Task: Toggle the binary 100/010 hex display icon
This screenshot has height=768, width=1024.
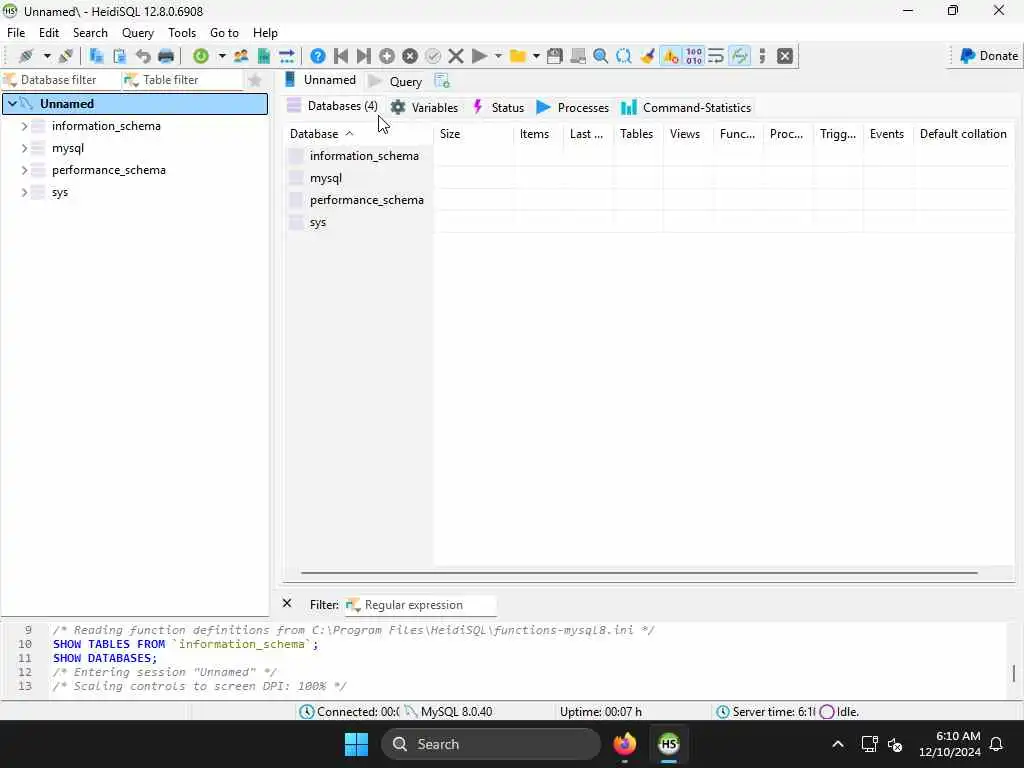Action: coord(694,56)
